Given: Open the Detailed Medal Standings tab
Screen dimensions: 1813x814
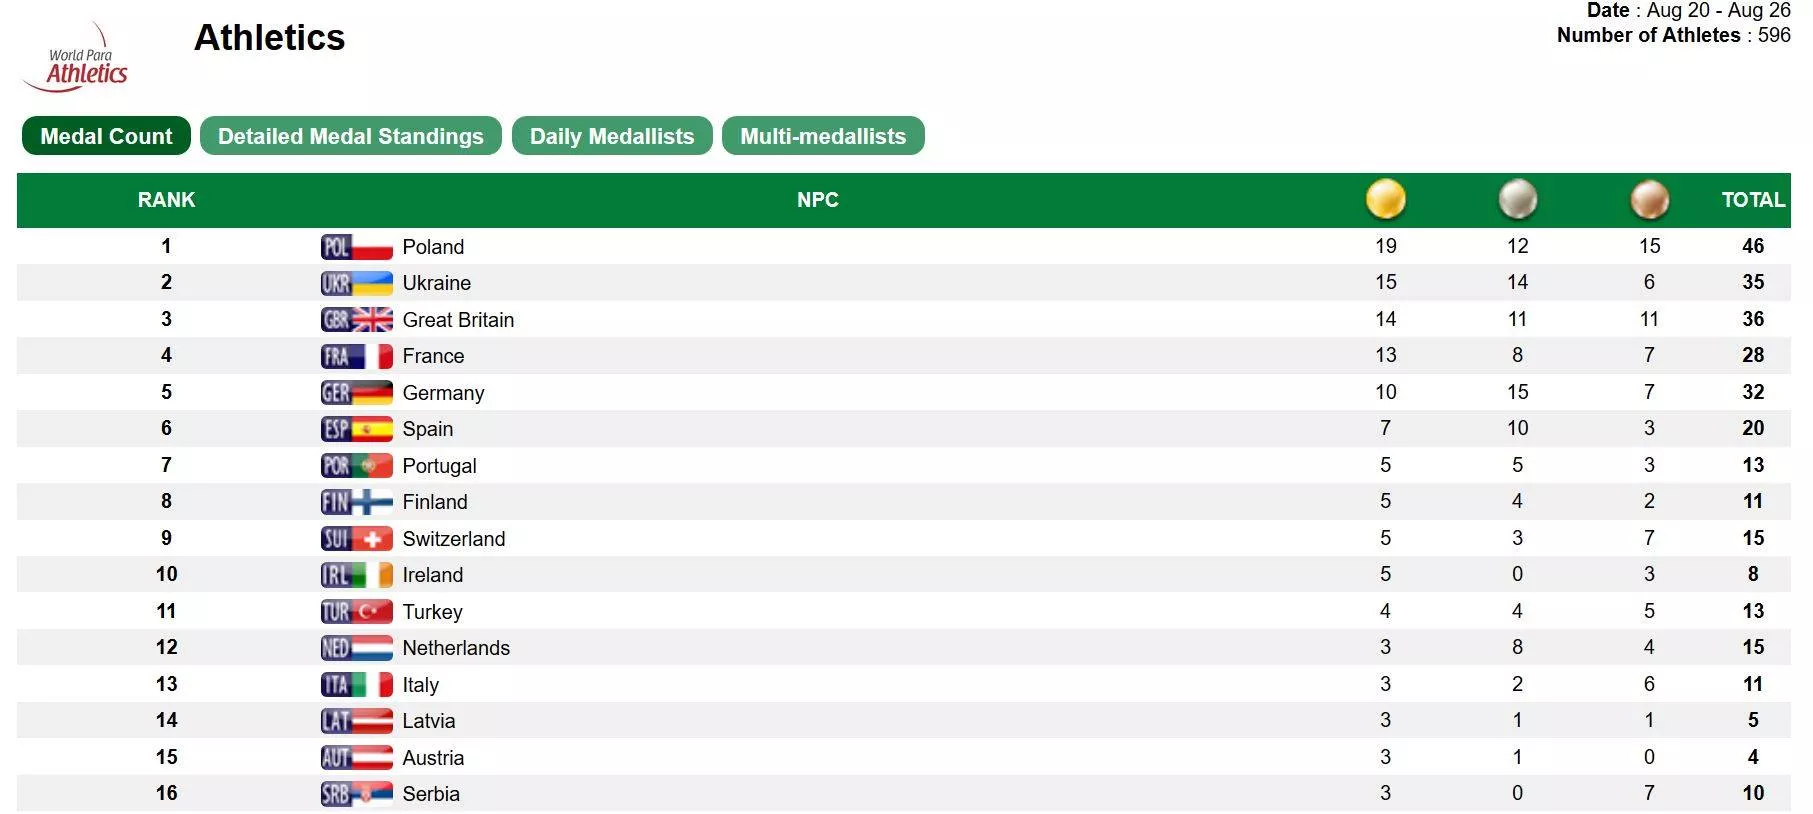Looking at the screenshot, I should coord(350,136).
